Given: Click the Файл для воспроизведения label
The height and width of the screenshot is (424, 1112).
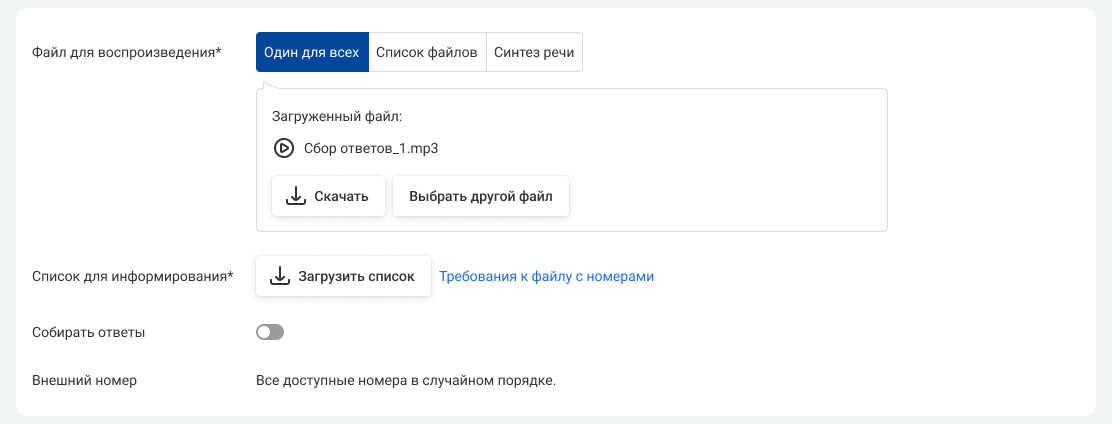Looking at the screenshot, I should 127,53.
